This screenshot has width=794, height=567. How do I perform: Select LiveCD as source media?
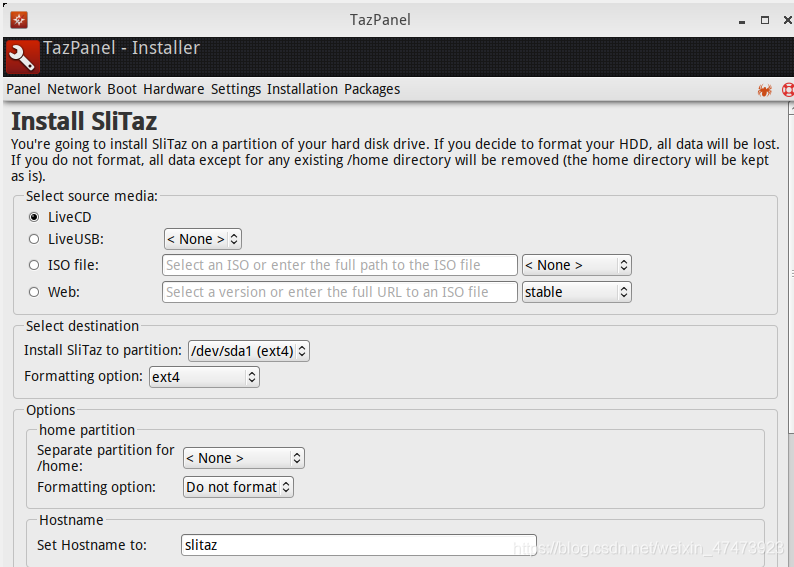pos(34,217)
